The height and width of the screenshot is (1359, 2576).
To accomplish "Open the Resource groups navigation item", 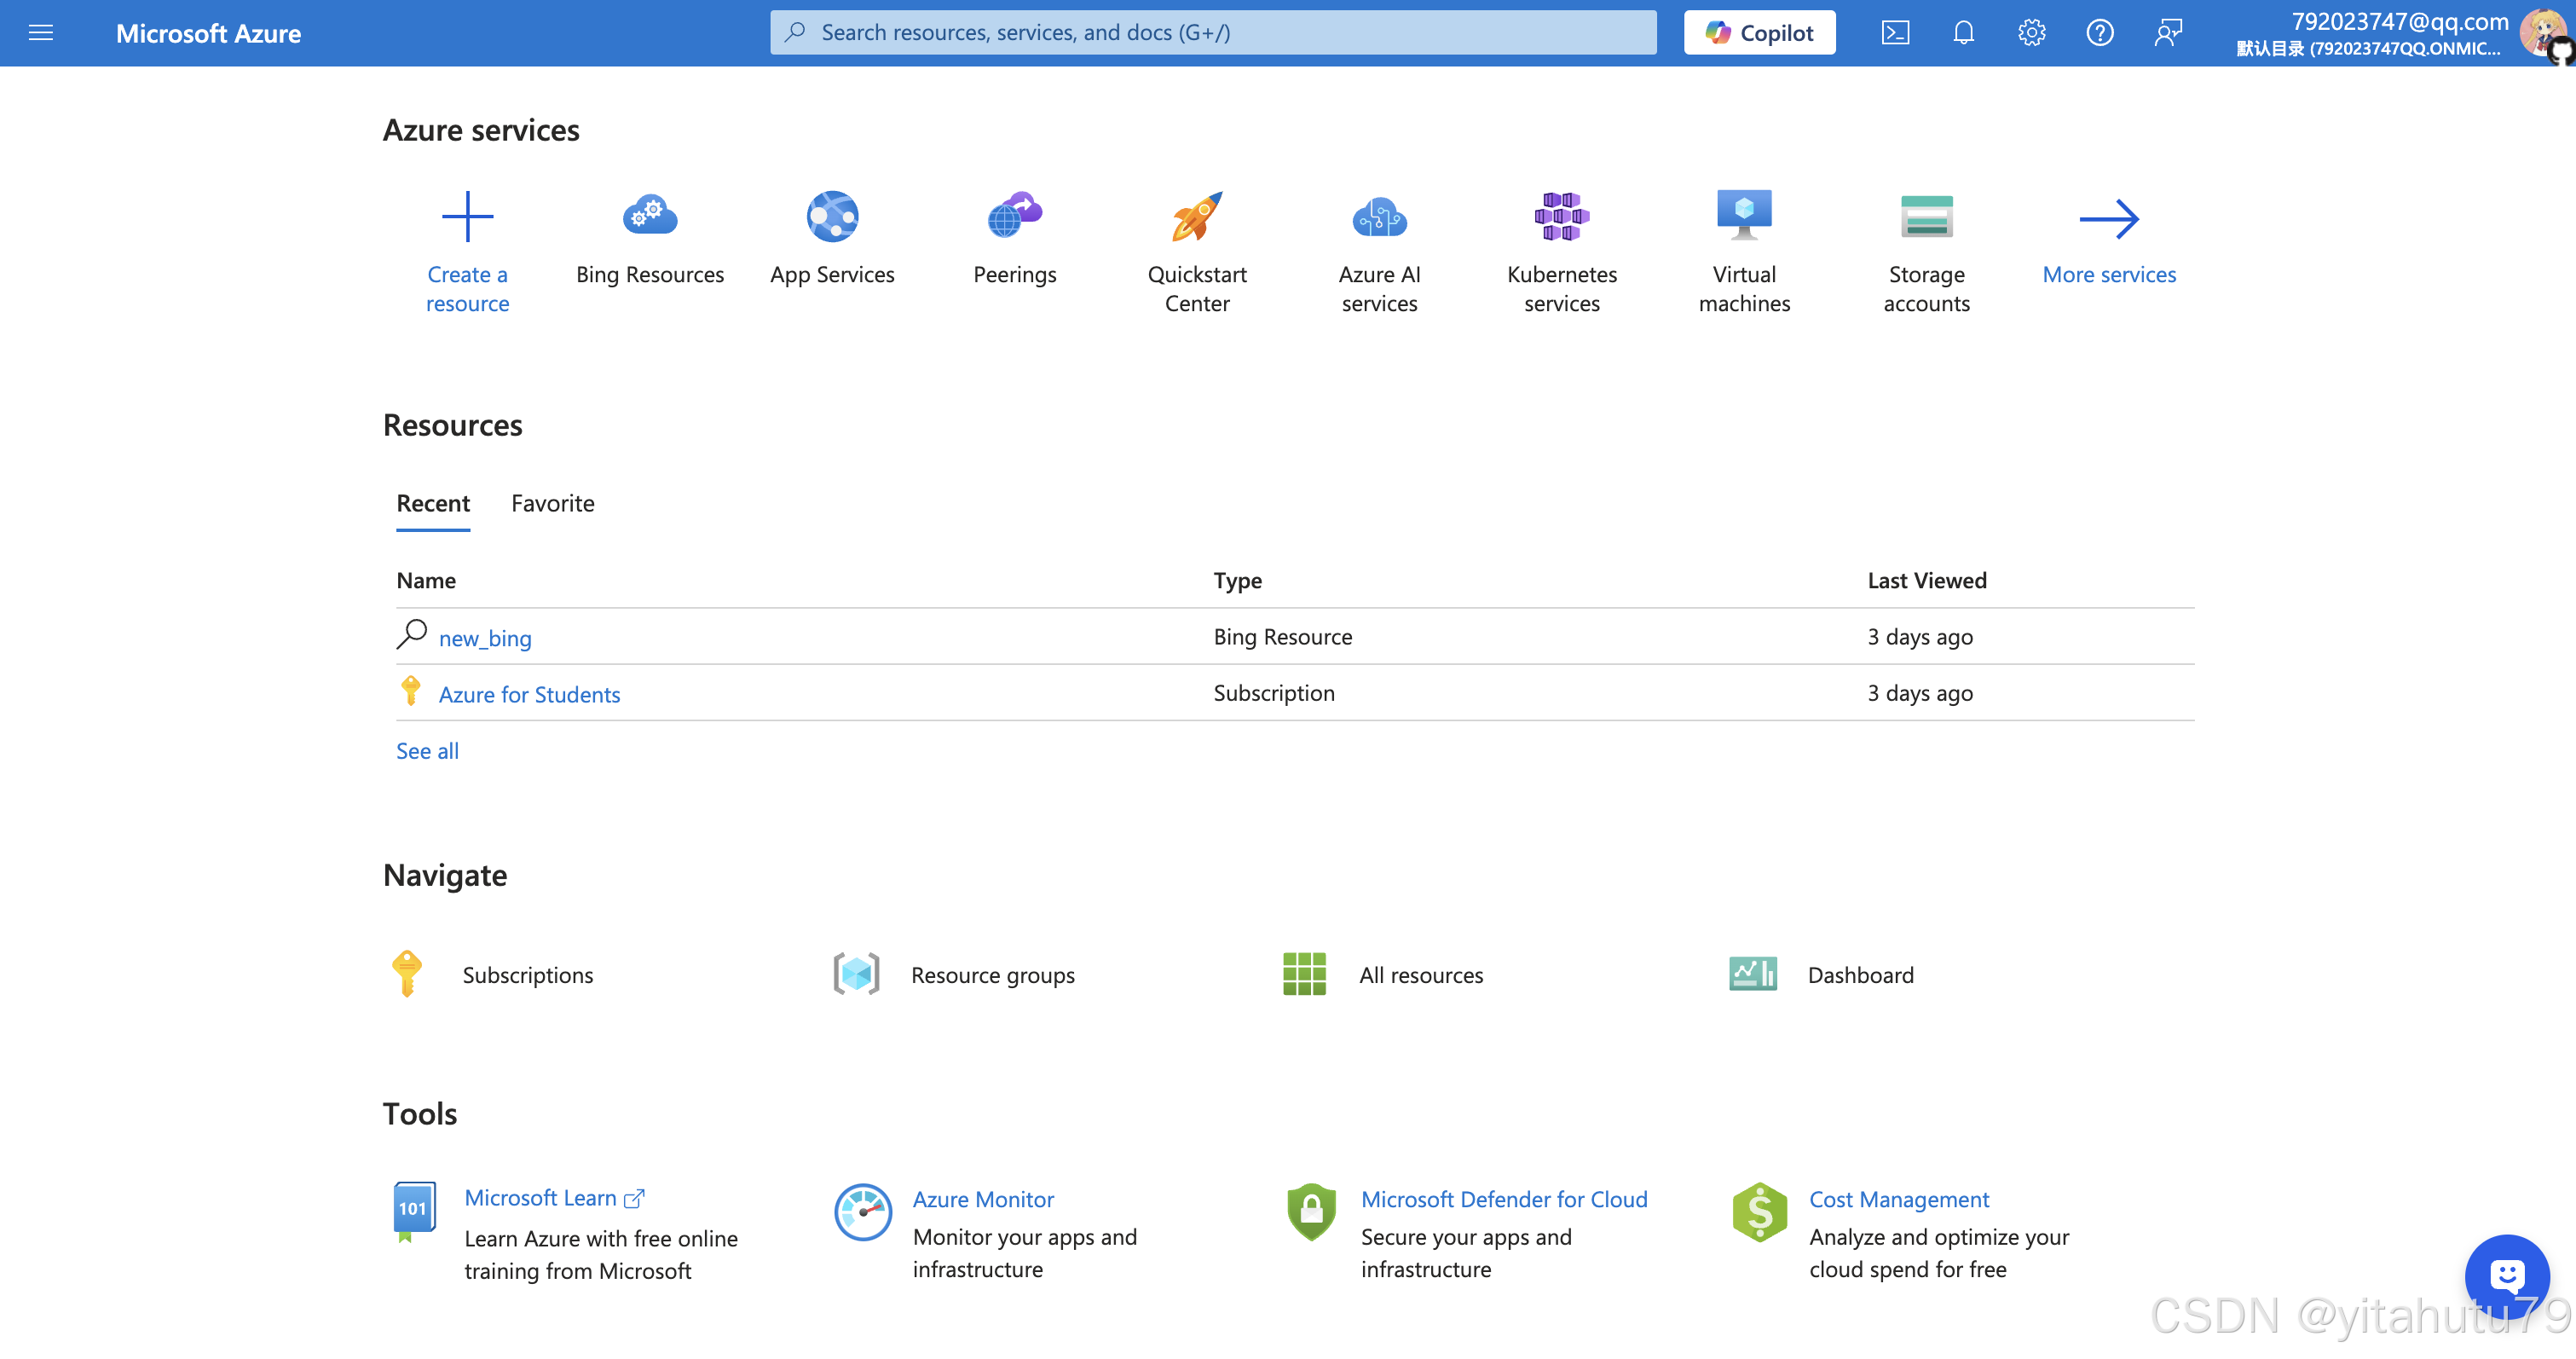I will [992, 974].
